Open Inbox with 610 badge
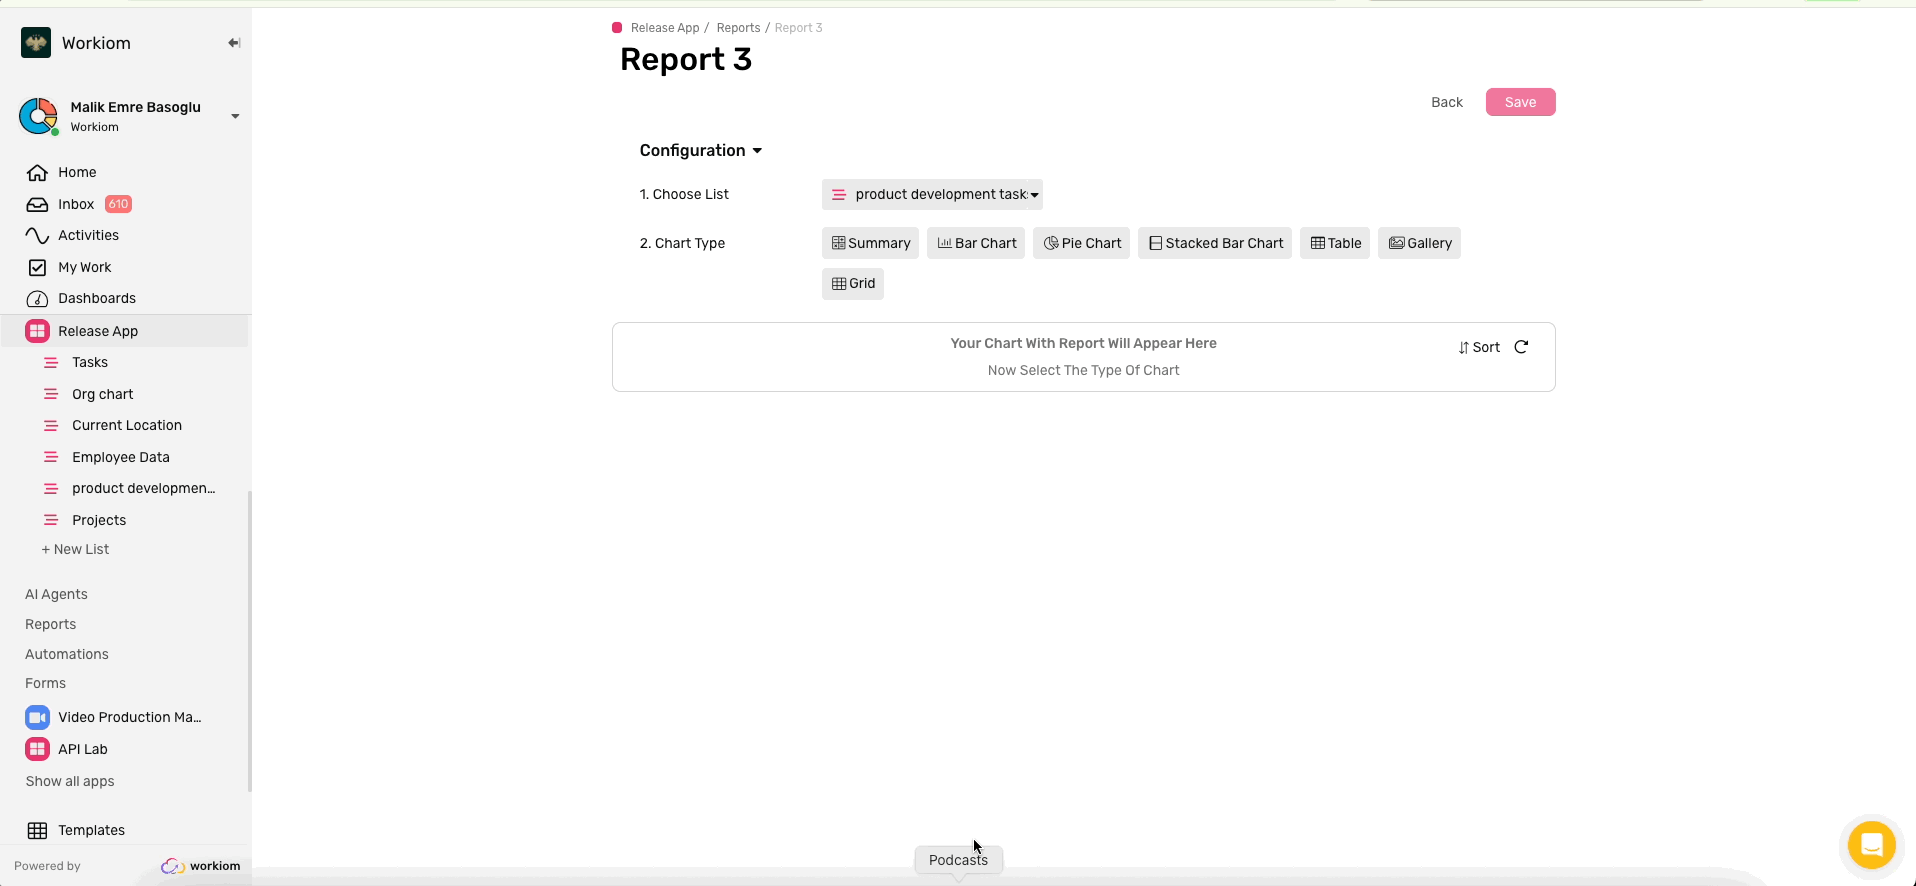Screen dimensions: 1916x886 pos(78,204)
